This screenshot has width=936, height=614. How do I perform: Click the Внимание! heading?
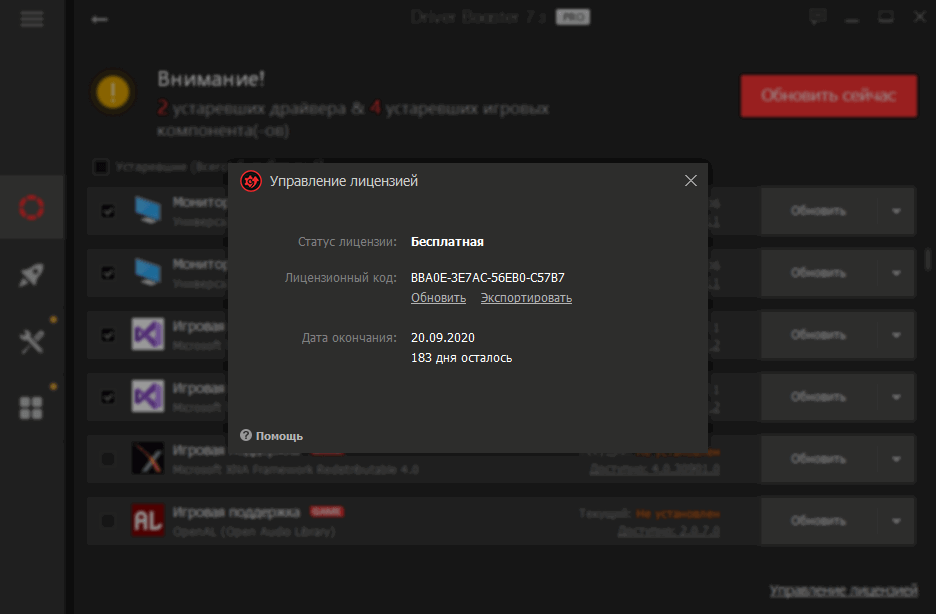click(x=211, y=79)
